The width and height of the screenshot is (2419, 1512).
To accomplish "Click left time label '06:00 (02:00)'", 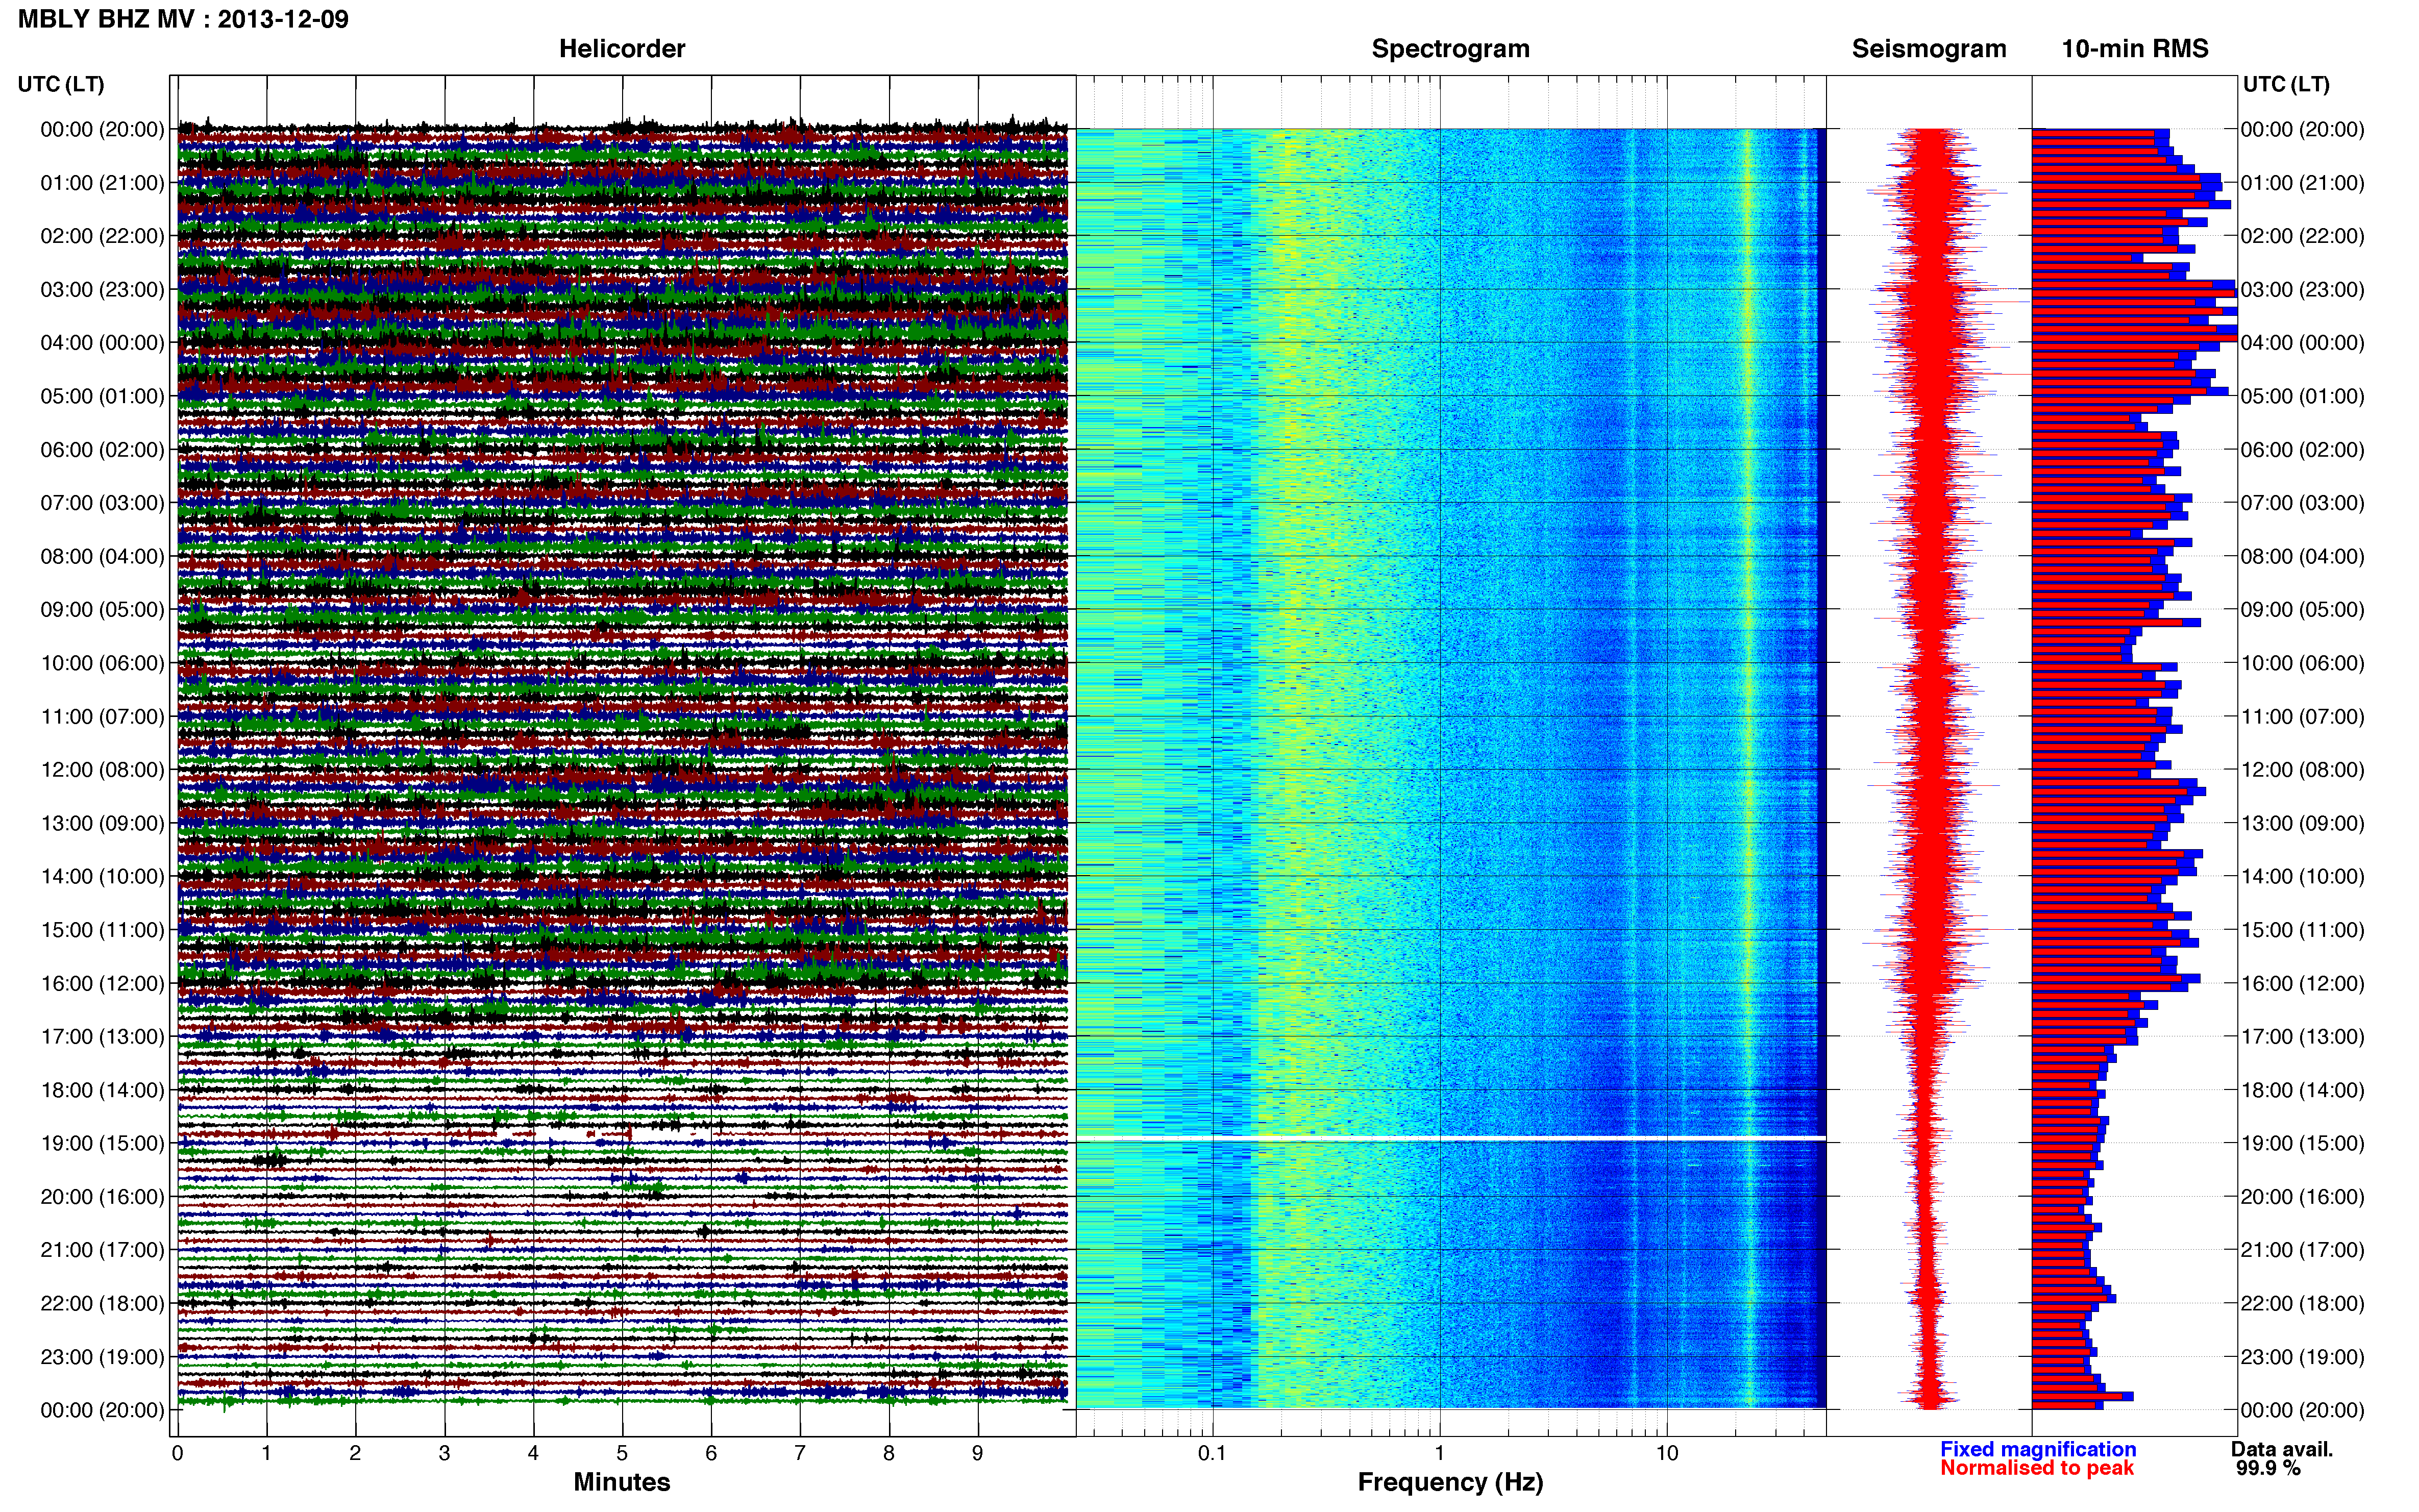I will [x=102, y=450].
